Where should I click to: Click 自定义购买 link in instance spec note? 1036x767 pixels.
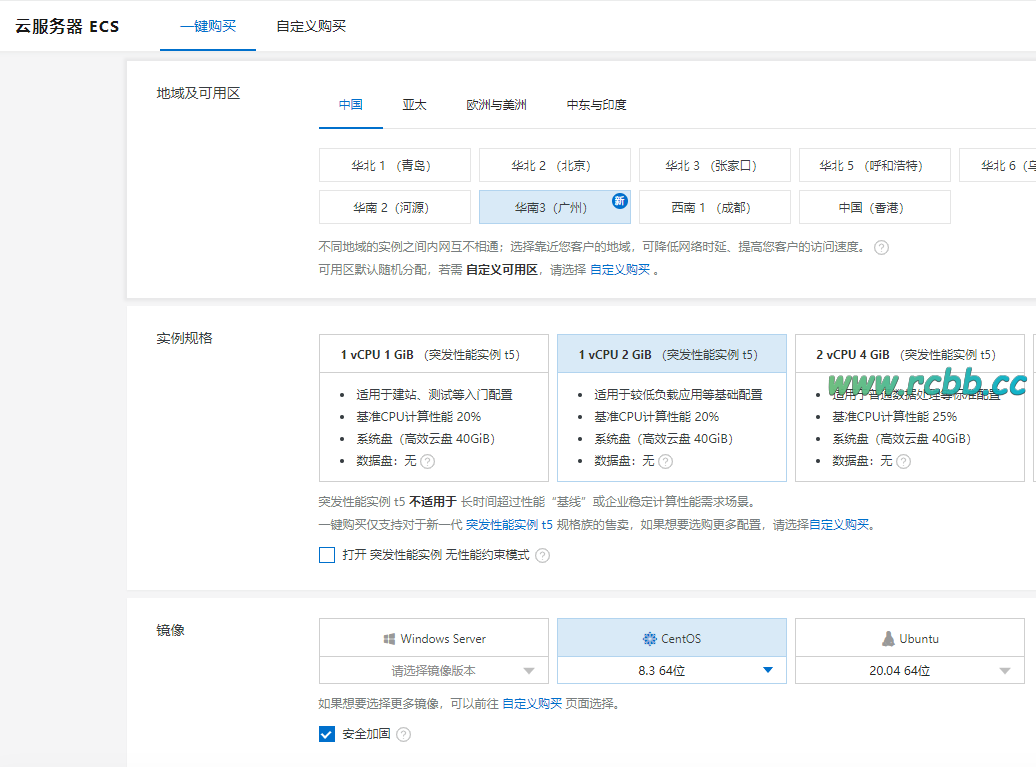839,525
